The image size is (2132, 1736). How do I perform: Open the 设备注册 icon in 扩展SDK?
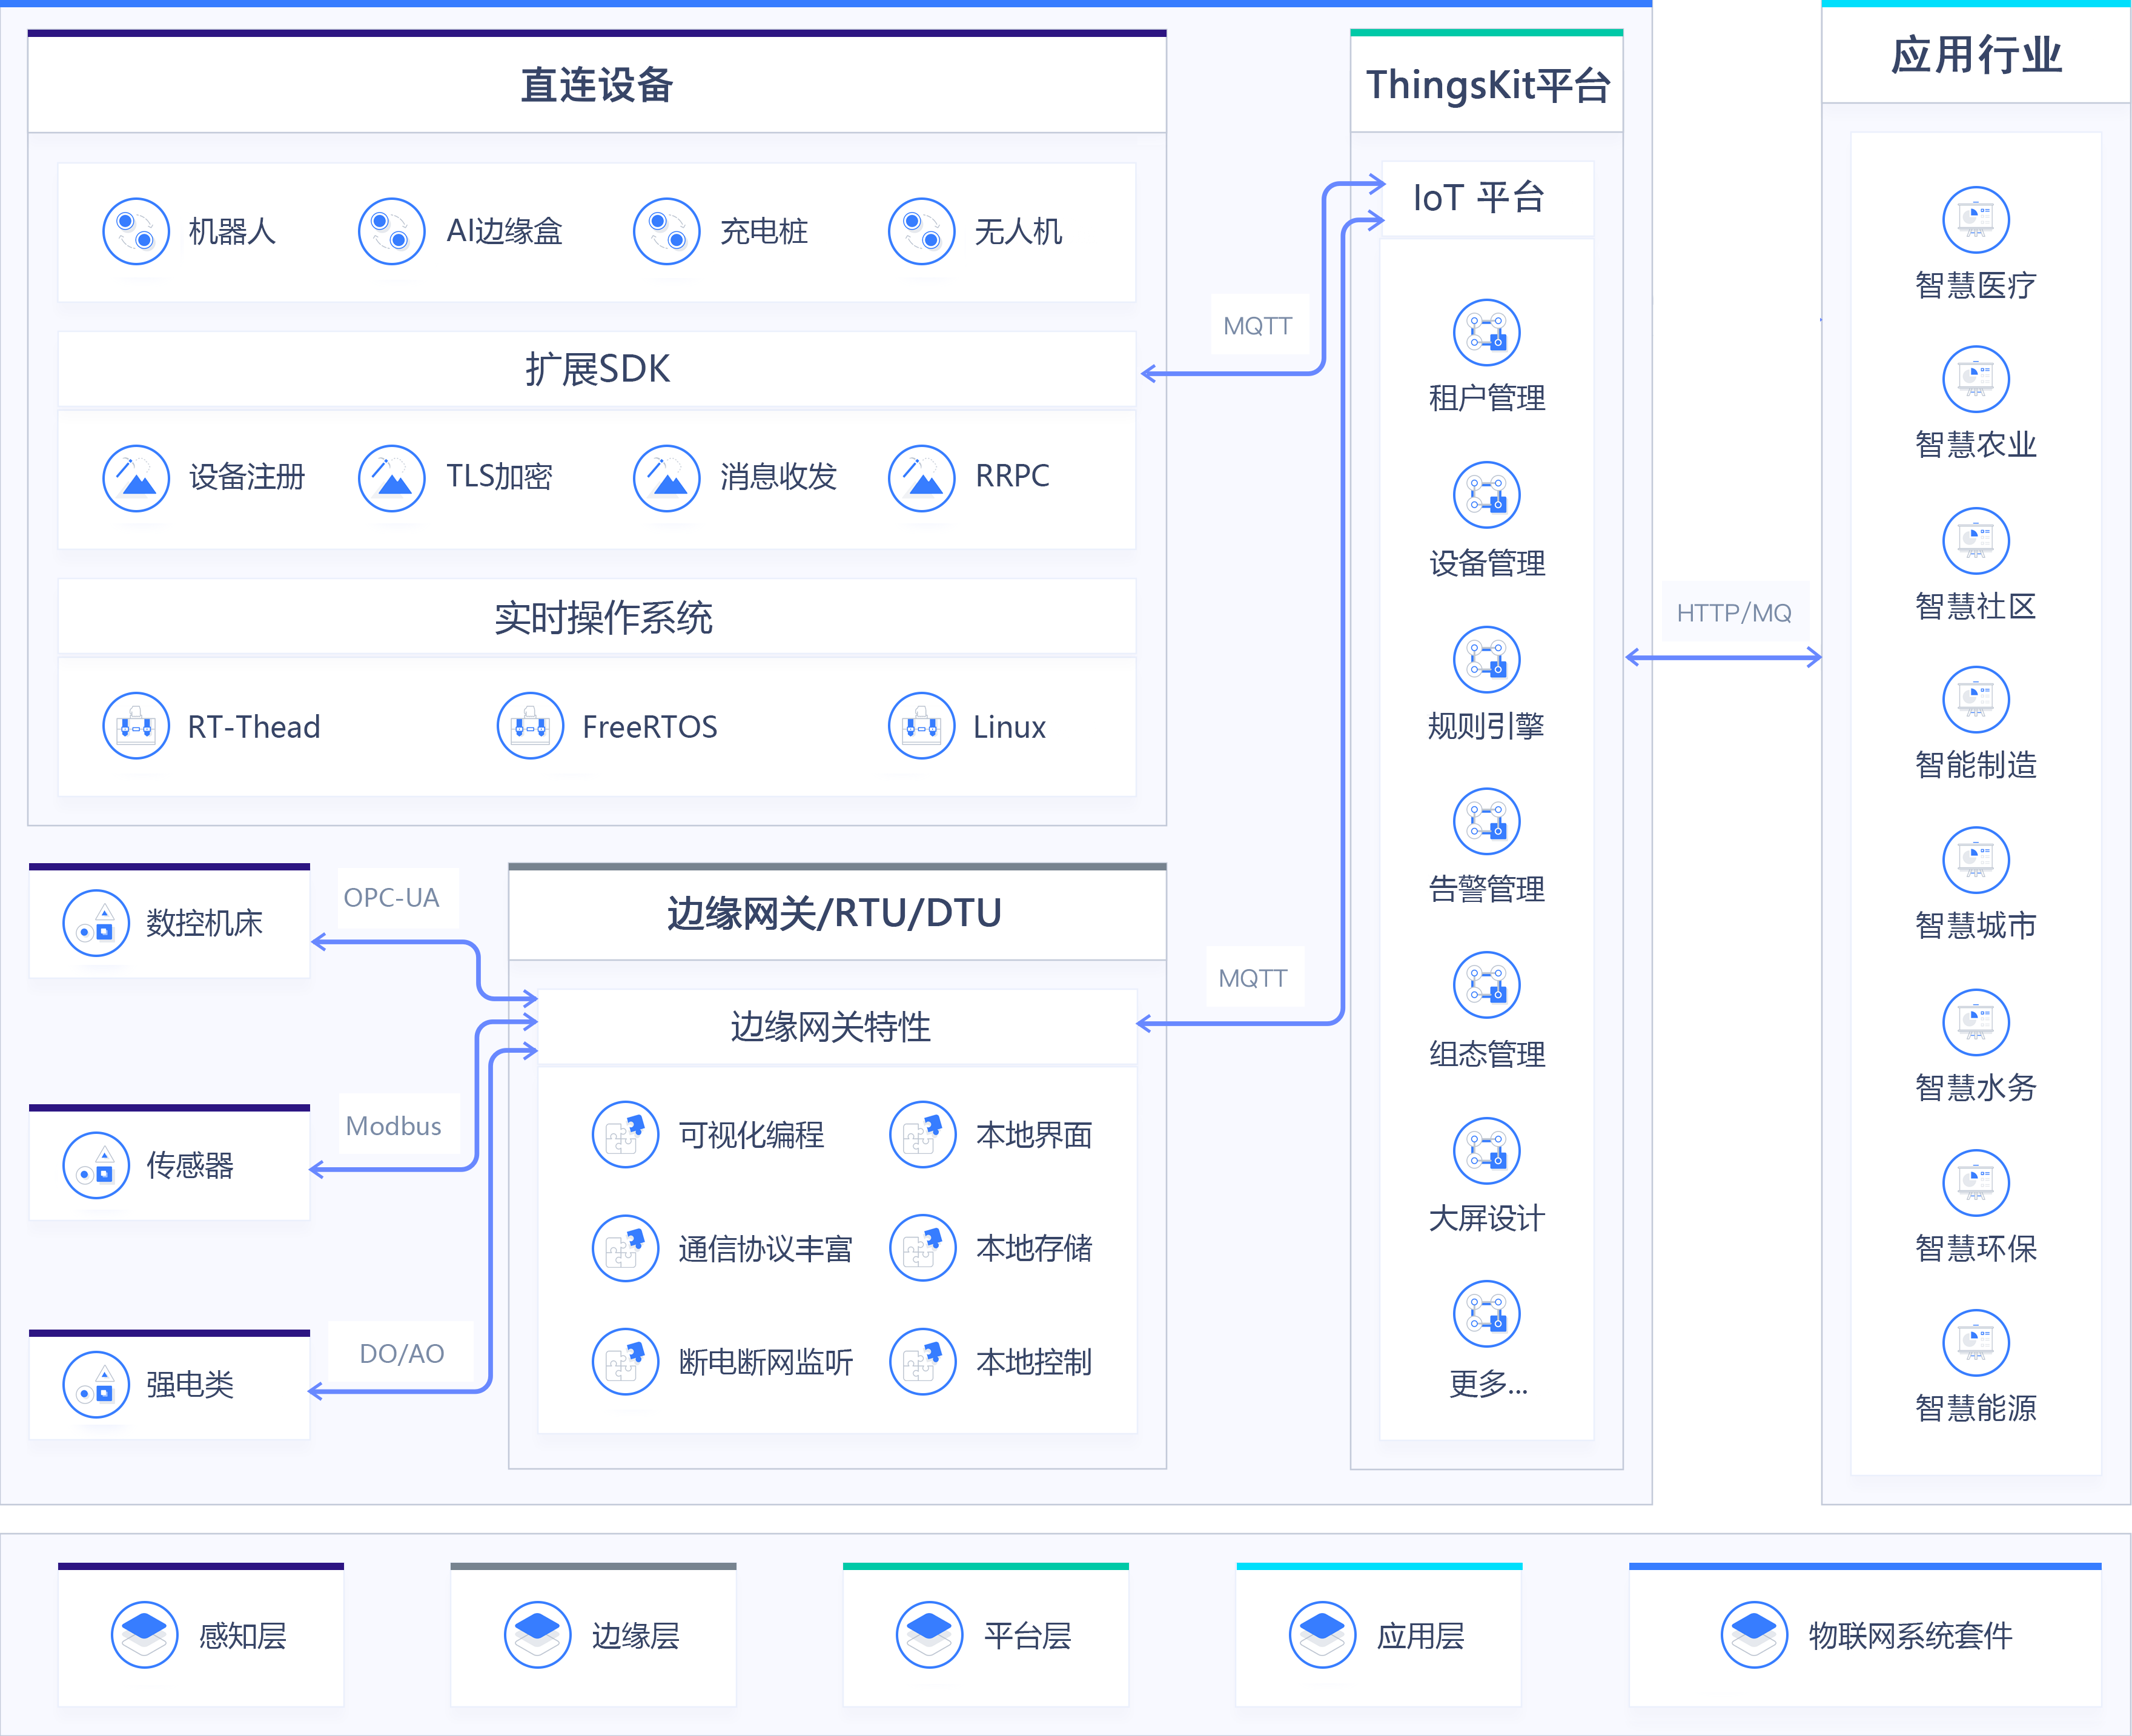(136, 478)
